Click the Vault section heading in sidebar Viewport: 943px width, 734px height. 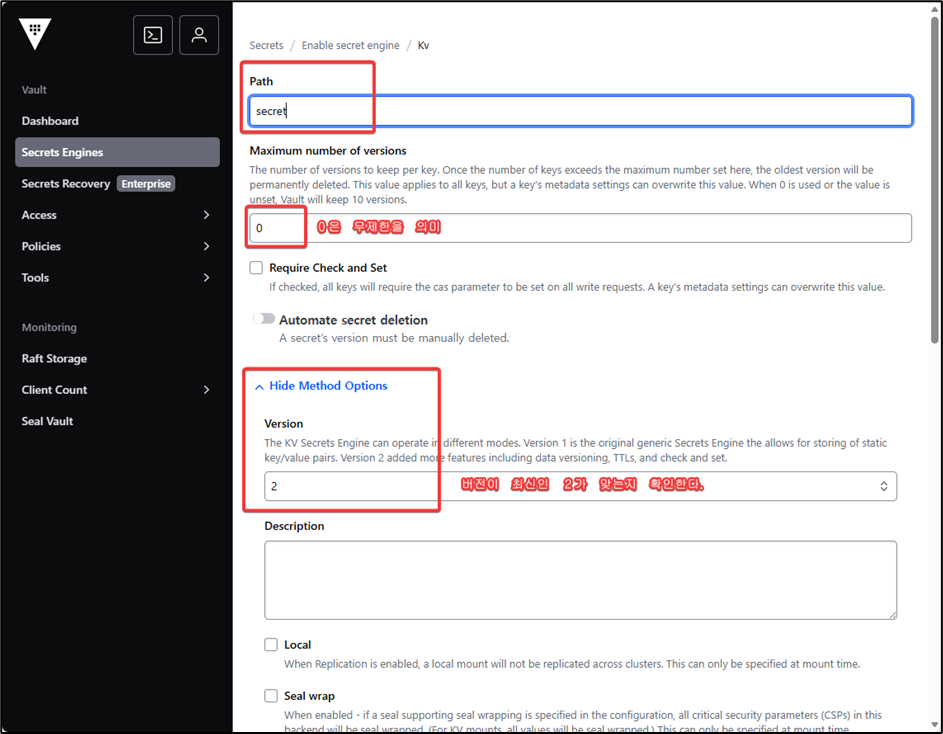tap(34, 90)
